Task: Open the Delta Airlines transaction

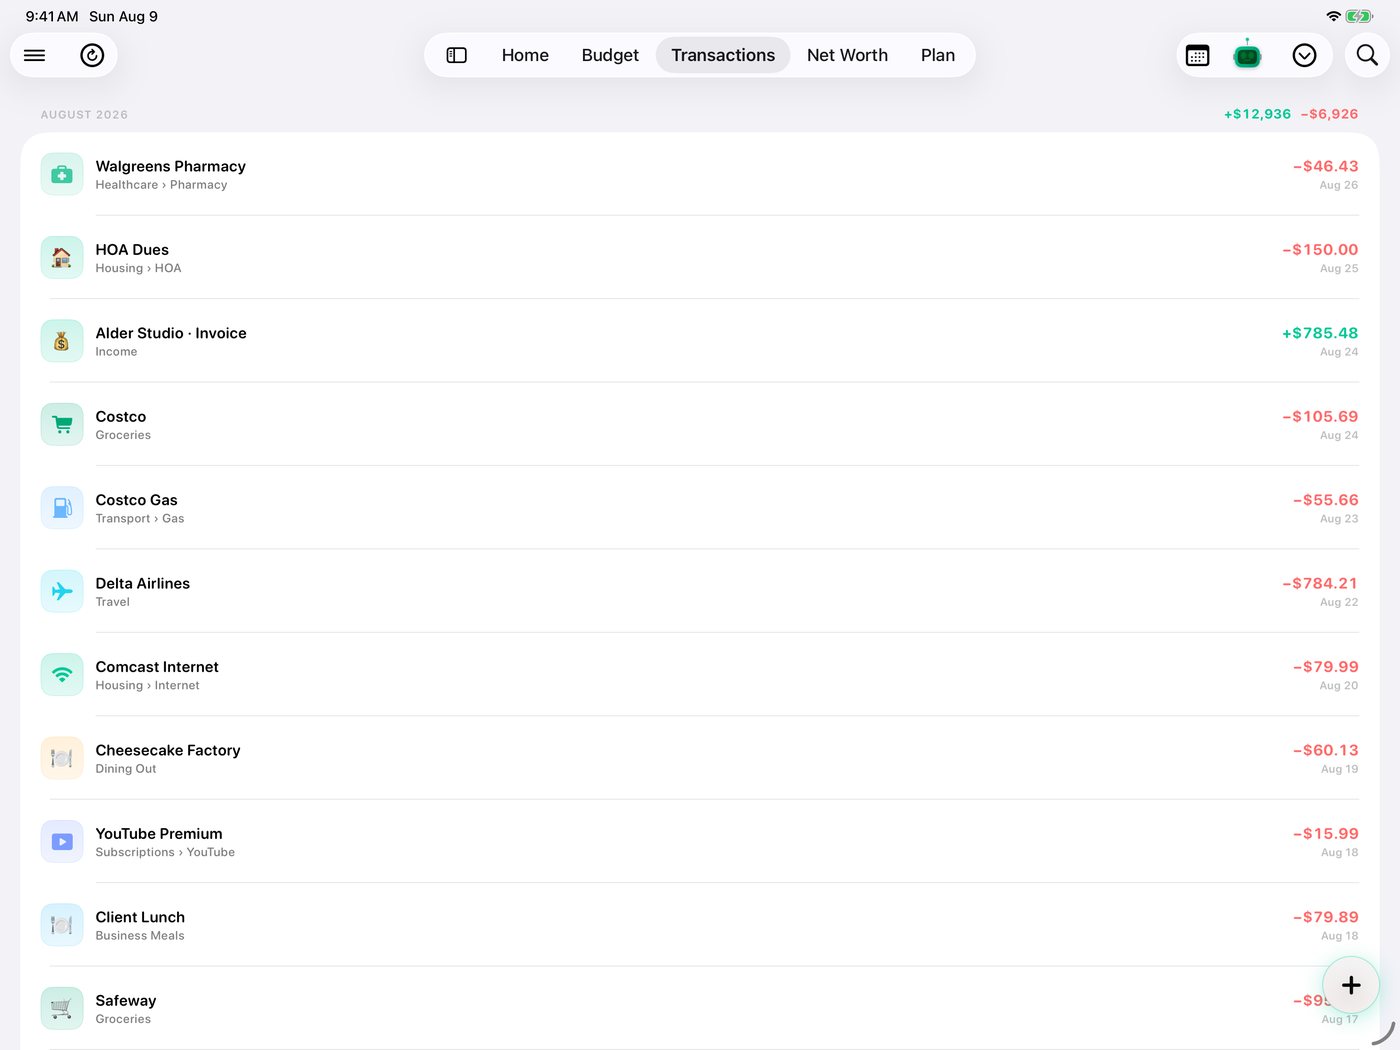Action: 699,591
